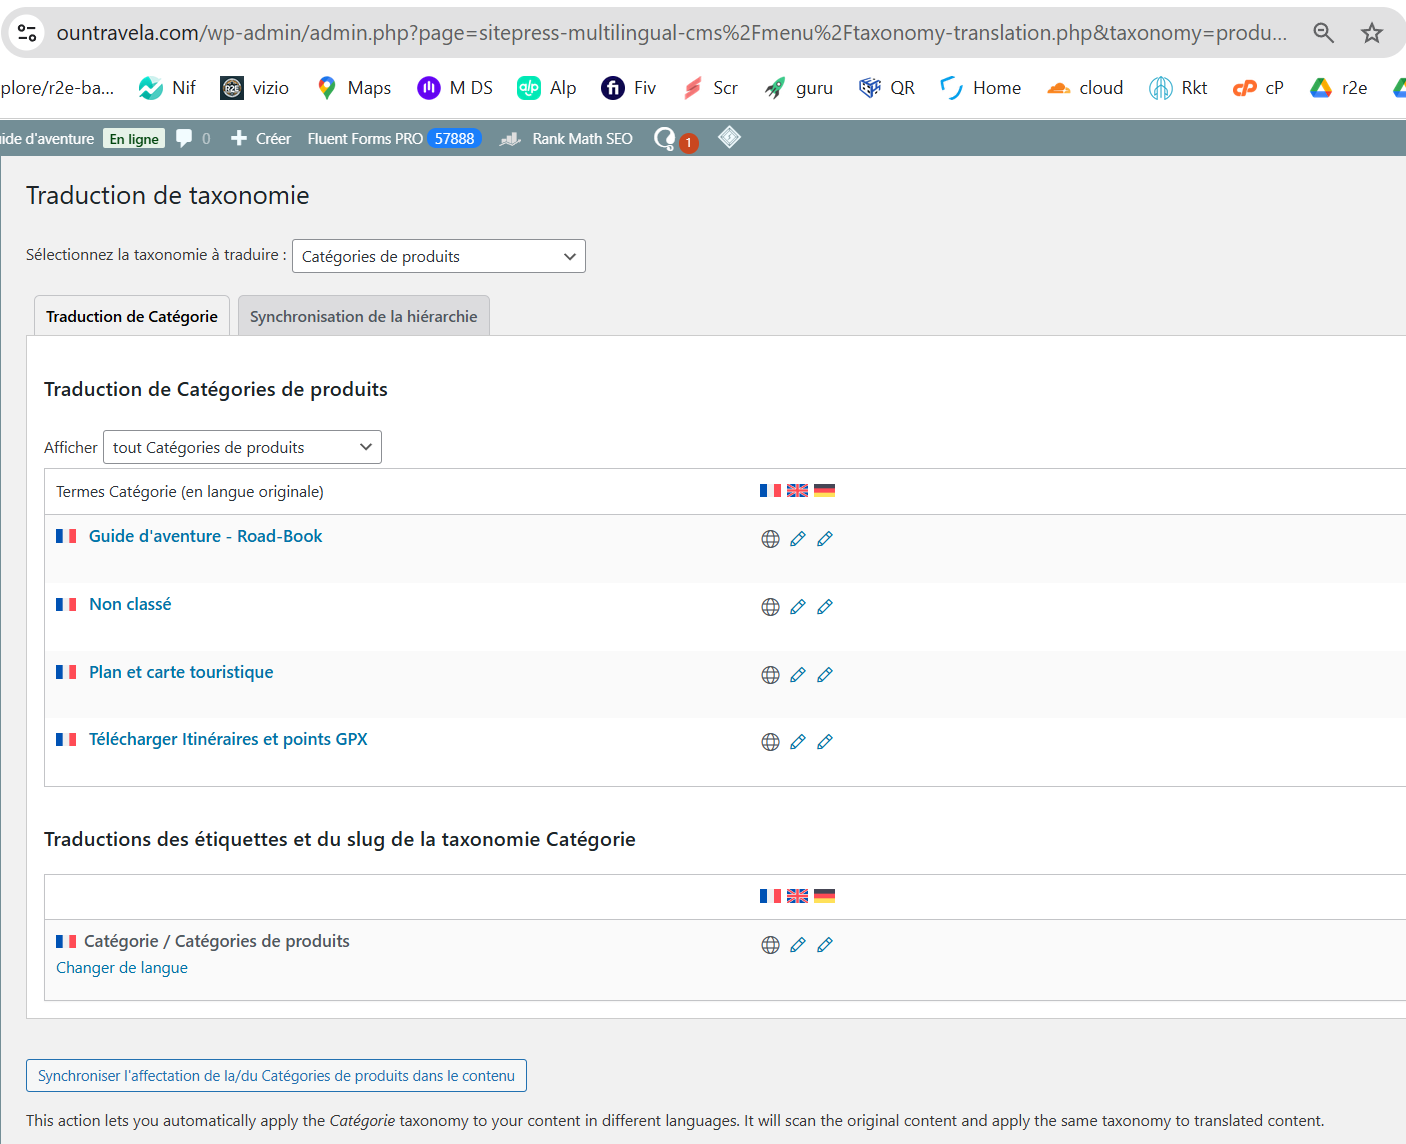This screenshot has height=1144, width=1406.
Task: Open the Créer menu in the admin bar
Action: pyautogui.click(x=261, y=138)
